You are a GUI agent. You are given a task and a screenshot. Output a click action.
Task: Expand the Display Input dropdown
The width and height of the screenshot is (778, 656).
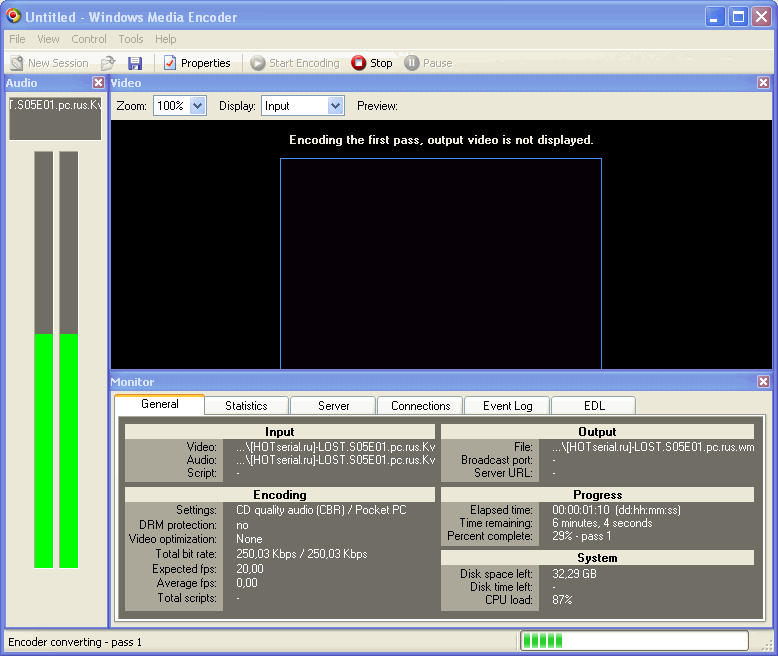click(x=335, y=106)
